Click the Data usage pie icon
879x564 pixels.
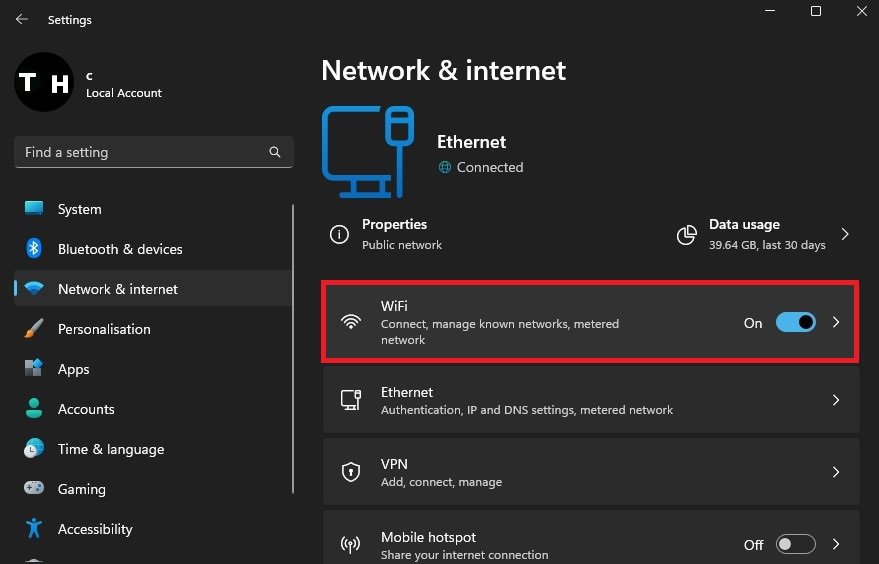[687, 235]
